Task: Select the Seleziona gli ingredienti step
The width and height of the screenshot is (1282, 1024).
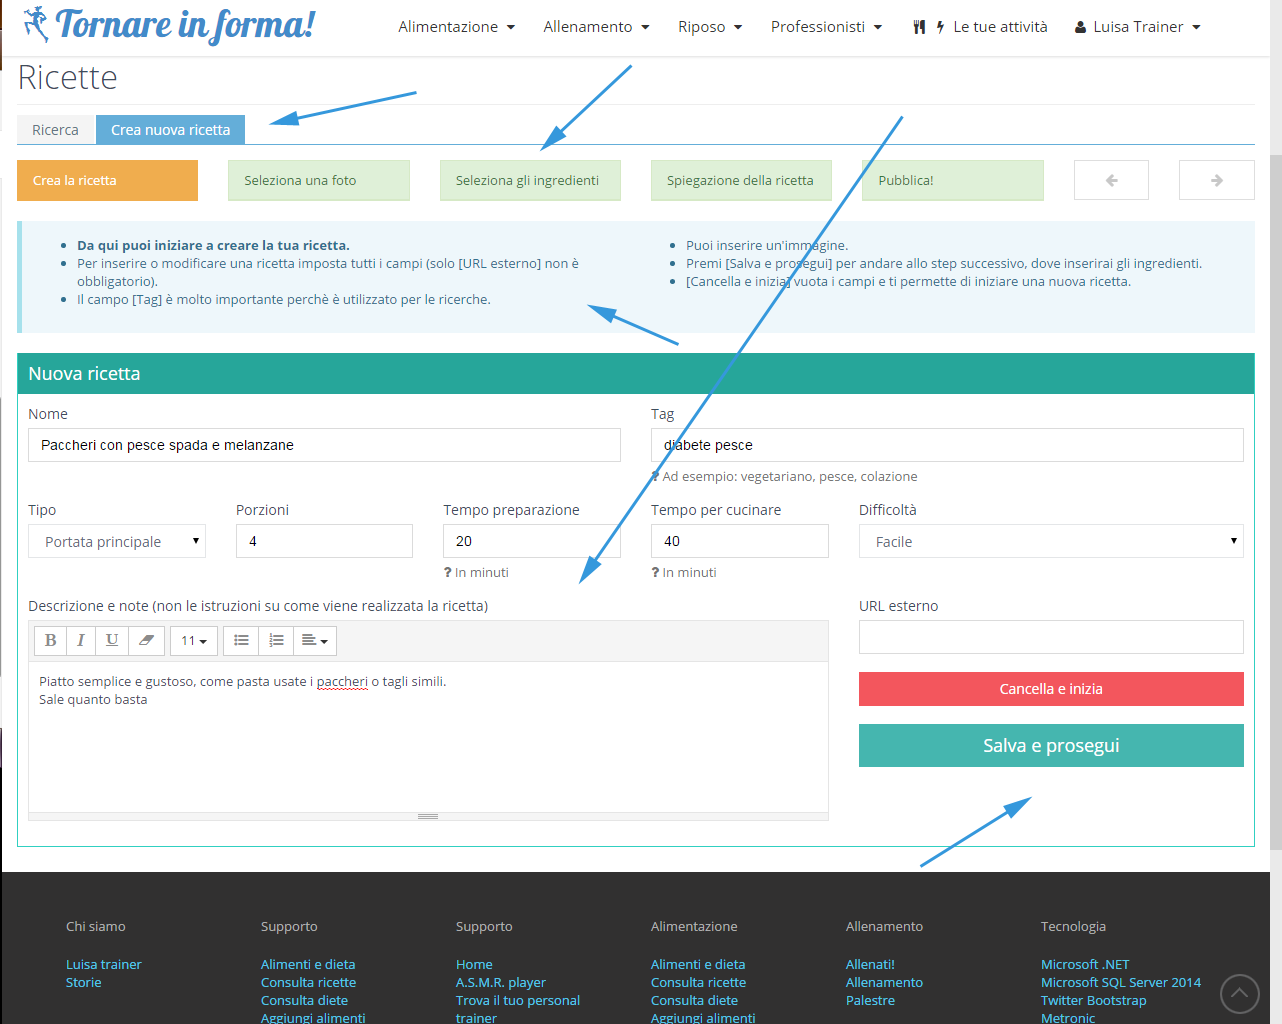Action: [x=529, y=181]
